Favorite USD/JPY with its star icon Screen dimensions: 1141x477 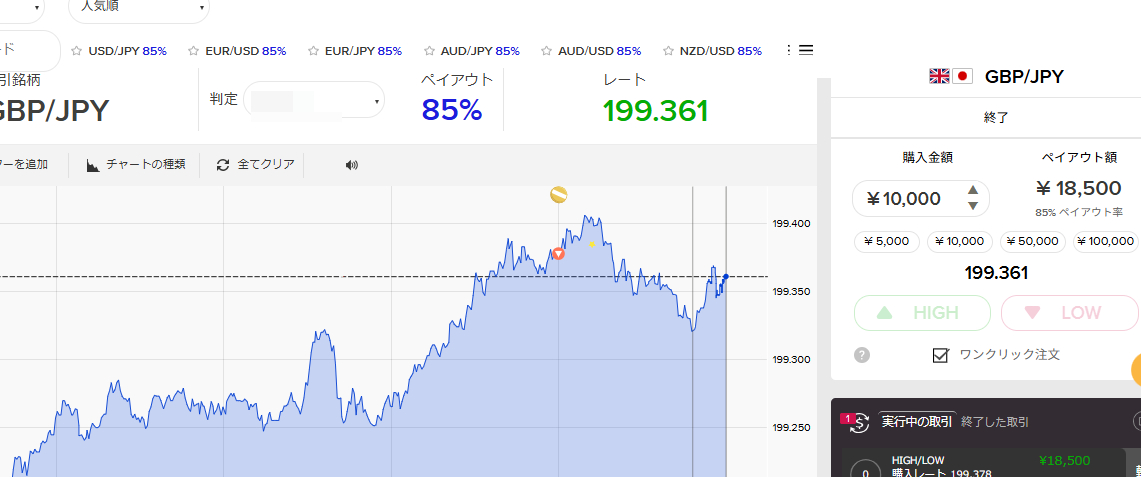tap(76, 51)
